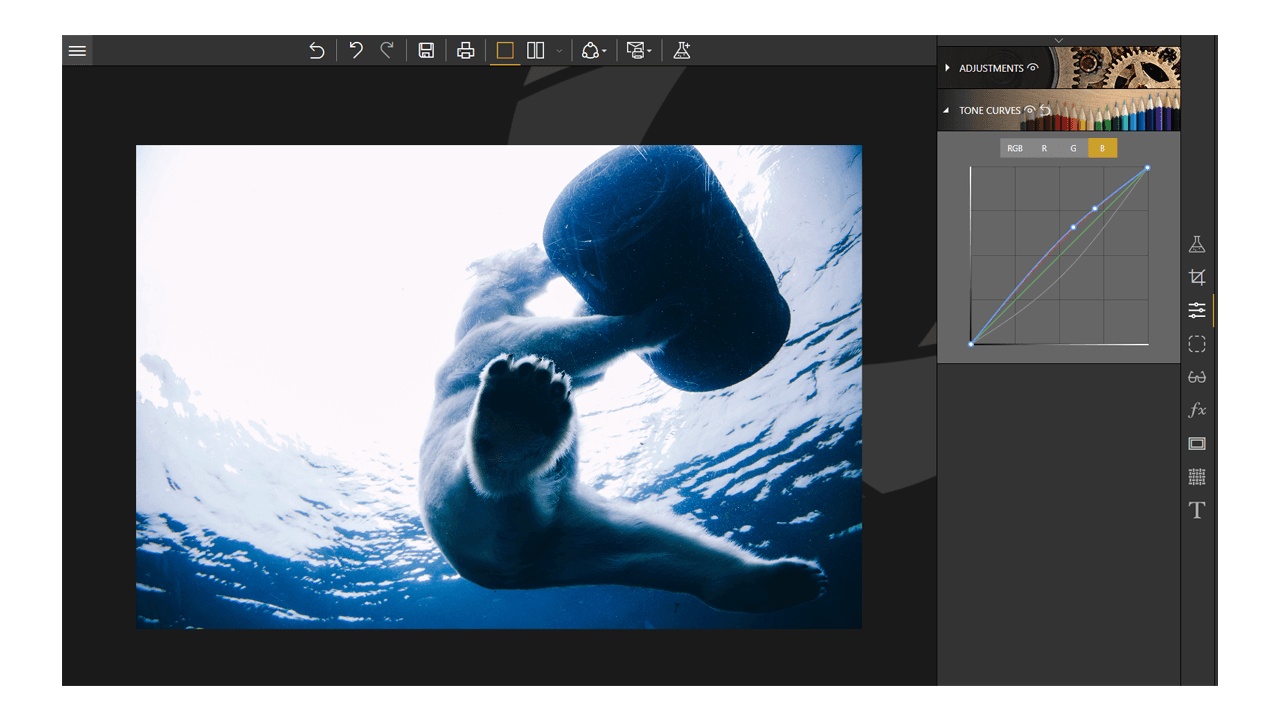Open the hamburger menu

(77, 50)
